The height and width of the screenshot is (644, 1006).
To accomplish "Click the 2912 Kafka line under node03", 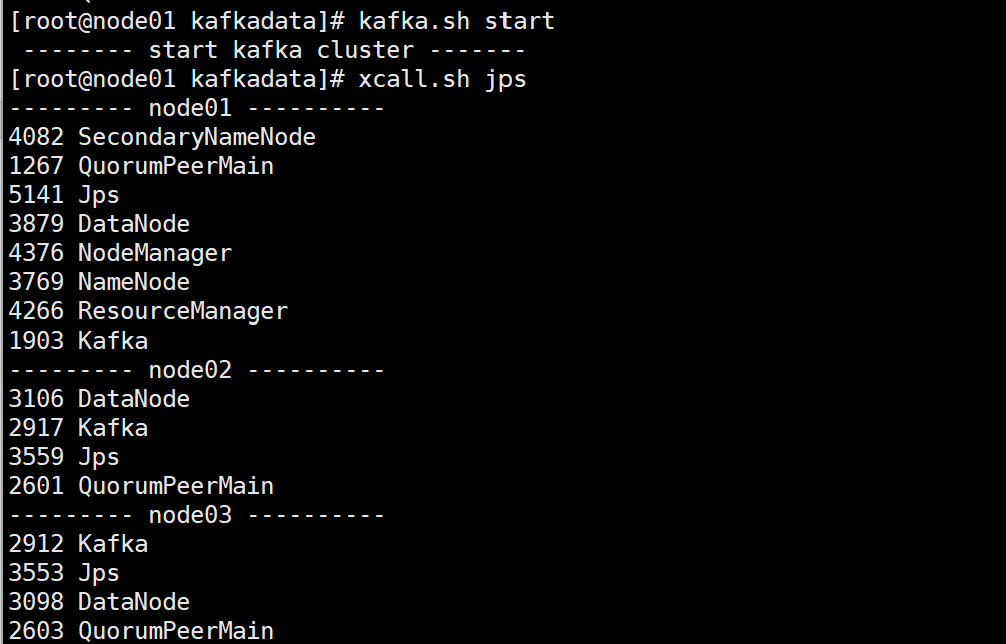I will [78, 544].
